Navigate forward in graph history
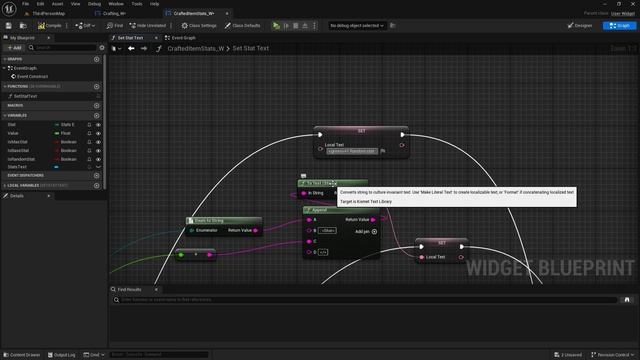 coord(144,49)
